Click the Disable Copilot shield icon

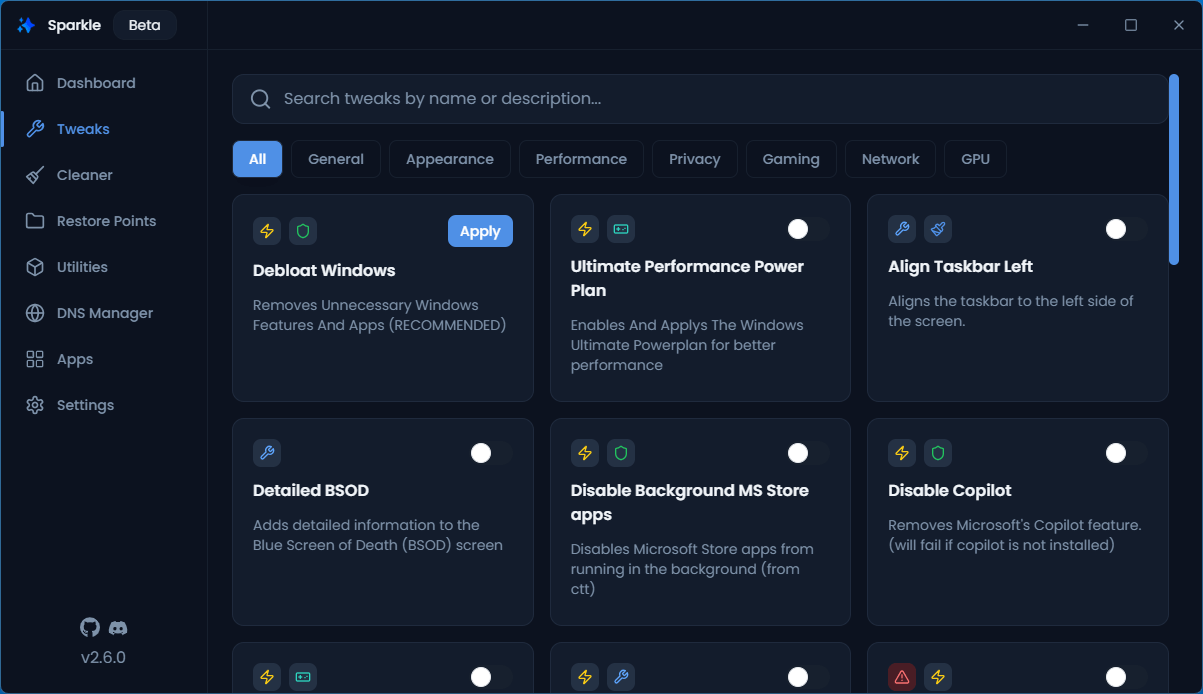click(x=938, y=453)
